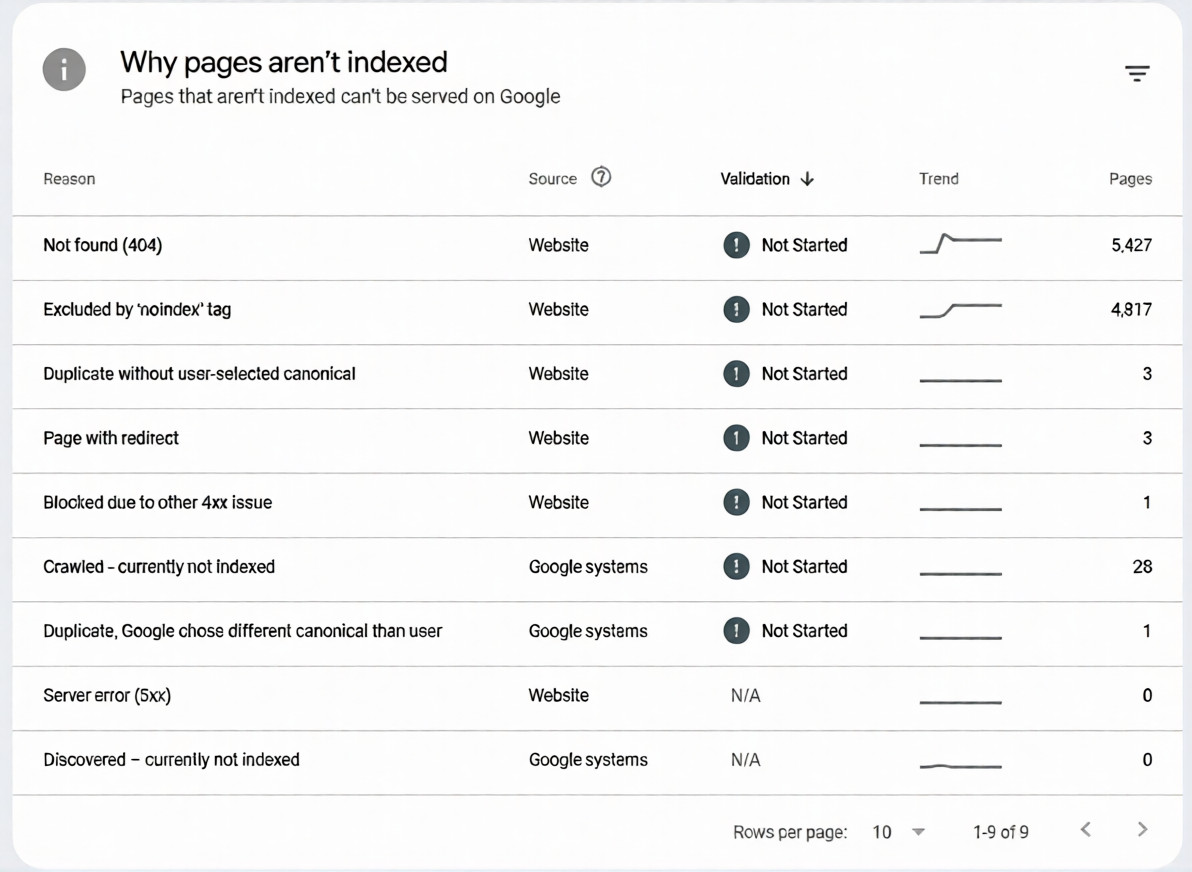Open the filter options icon
1192x872 pixels.
[x=1137, y=73]
